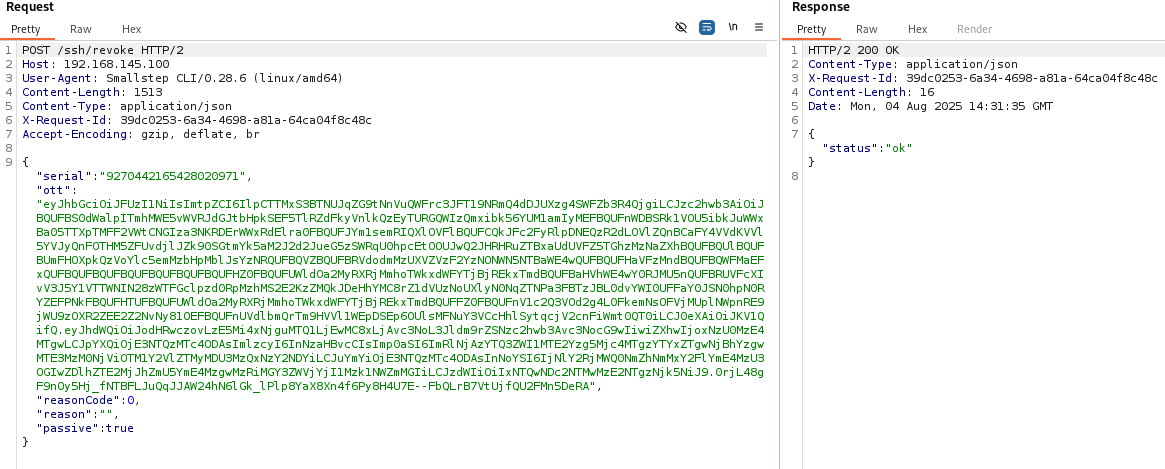Click the Date header in the response
The height and width of the screenshot is (469, 1165).
pos(930,106)
